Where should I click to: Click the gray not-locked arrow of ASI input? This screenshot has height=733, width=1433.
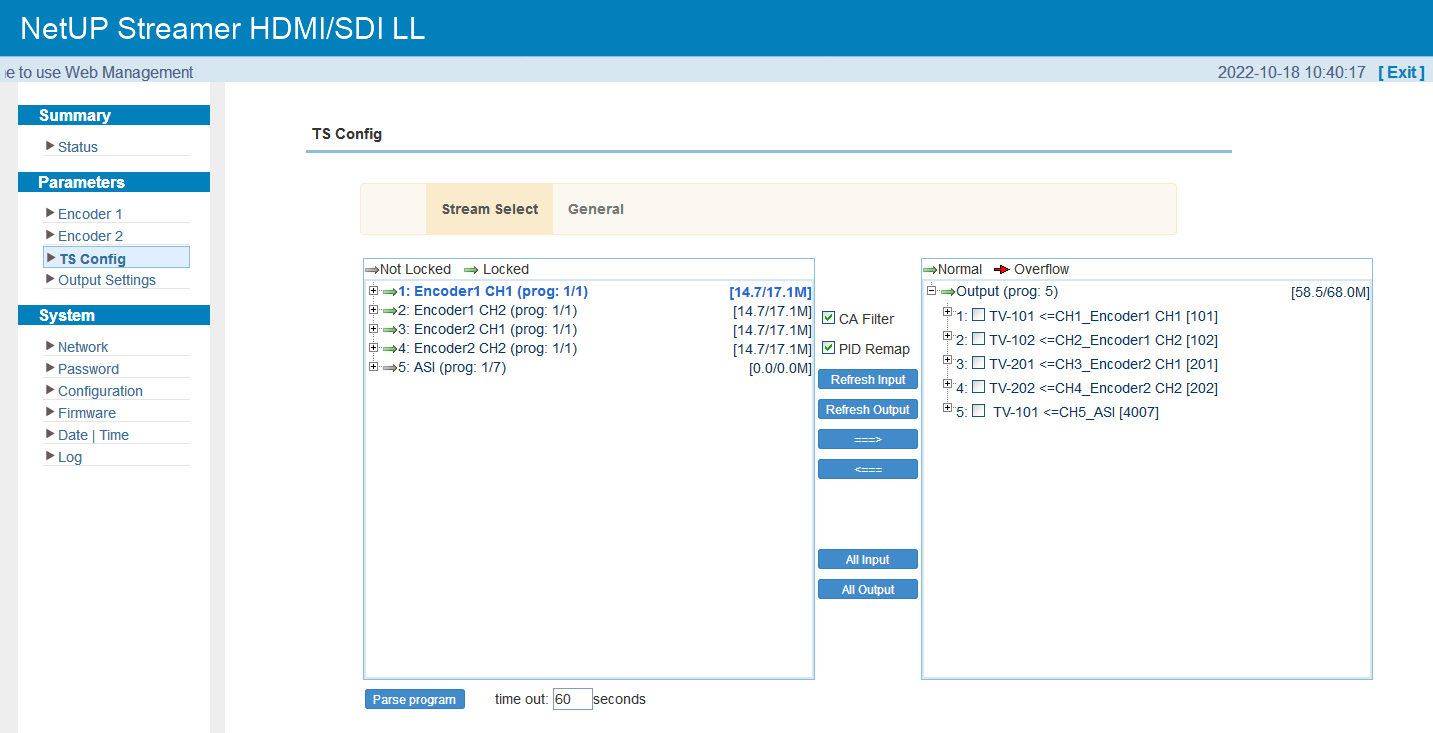(x=390, y=368)
